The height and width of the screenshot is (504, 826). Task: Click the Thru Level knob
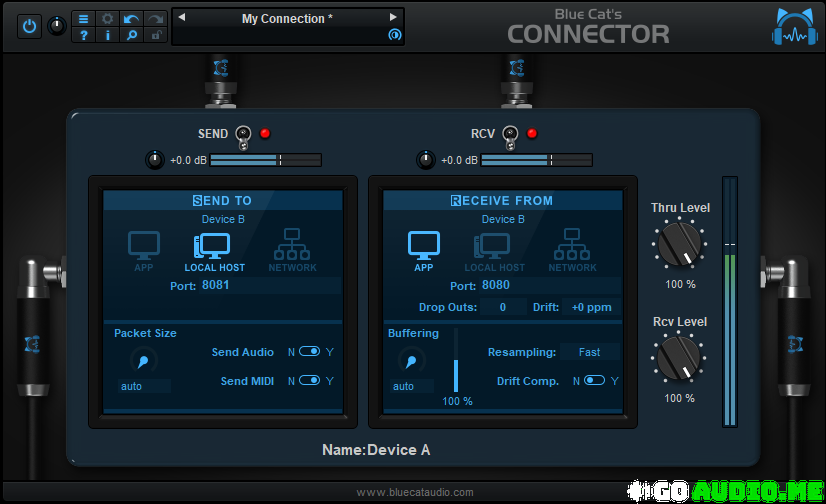click(680, 243)
